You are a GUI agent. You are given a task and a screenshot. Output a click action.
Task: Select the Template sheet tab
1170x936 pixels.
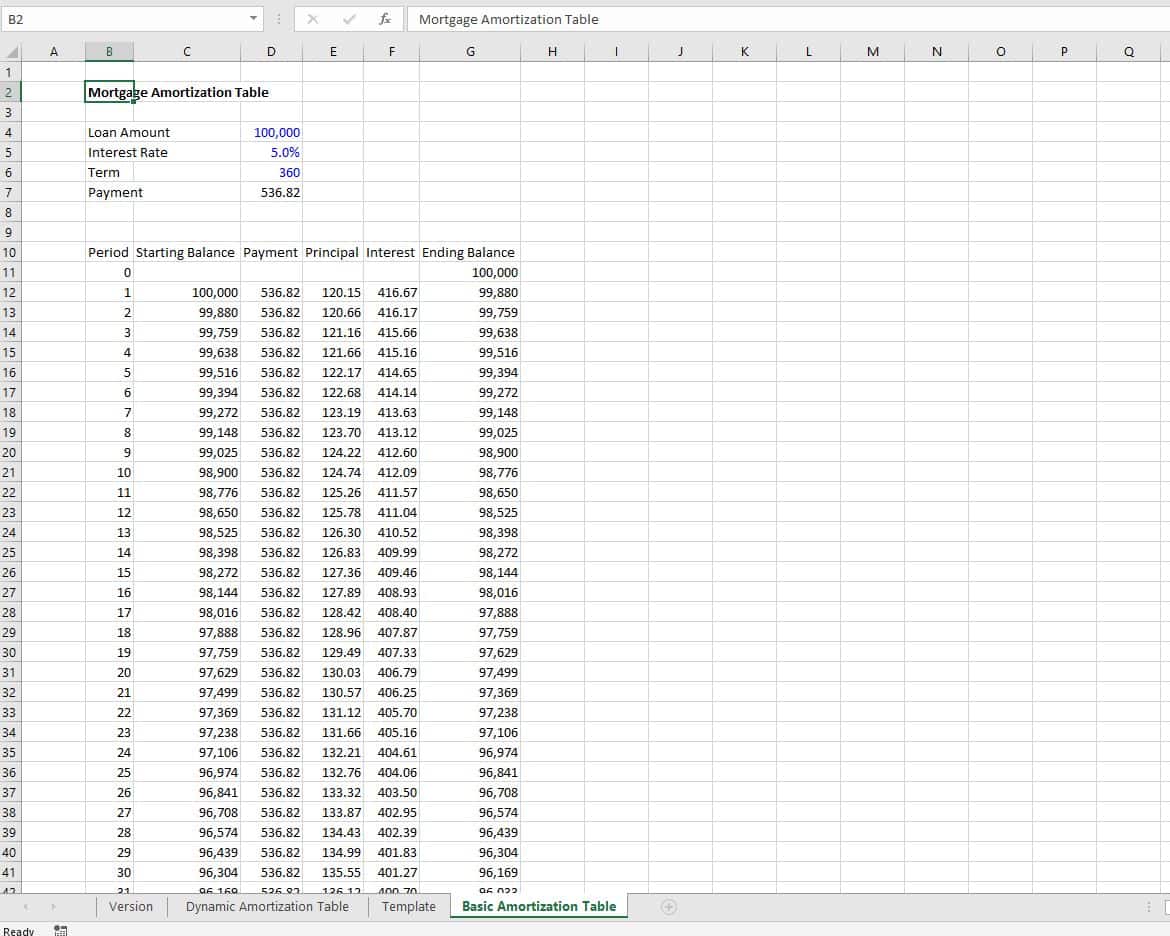coord(408,907)
